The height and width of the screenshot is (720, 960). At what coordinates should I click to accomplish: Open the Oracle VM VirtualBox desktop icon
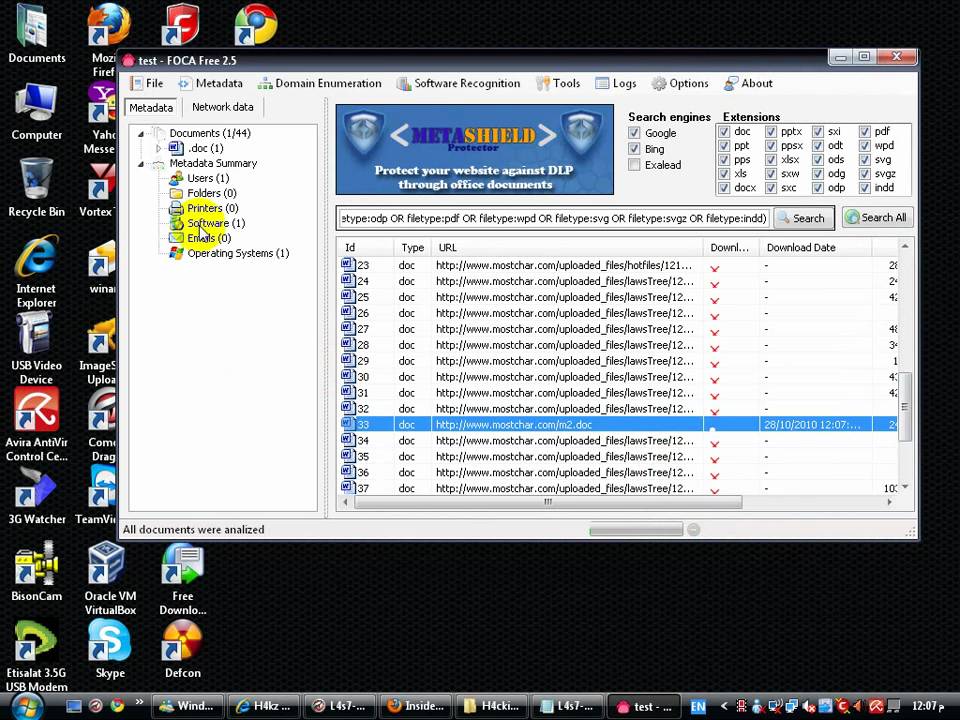click(x=110, y=579)
